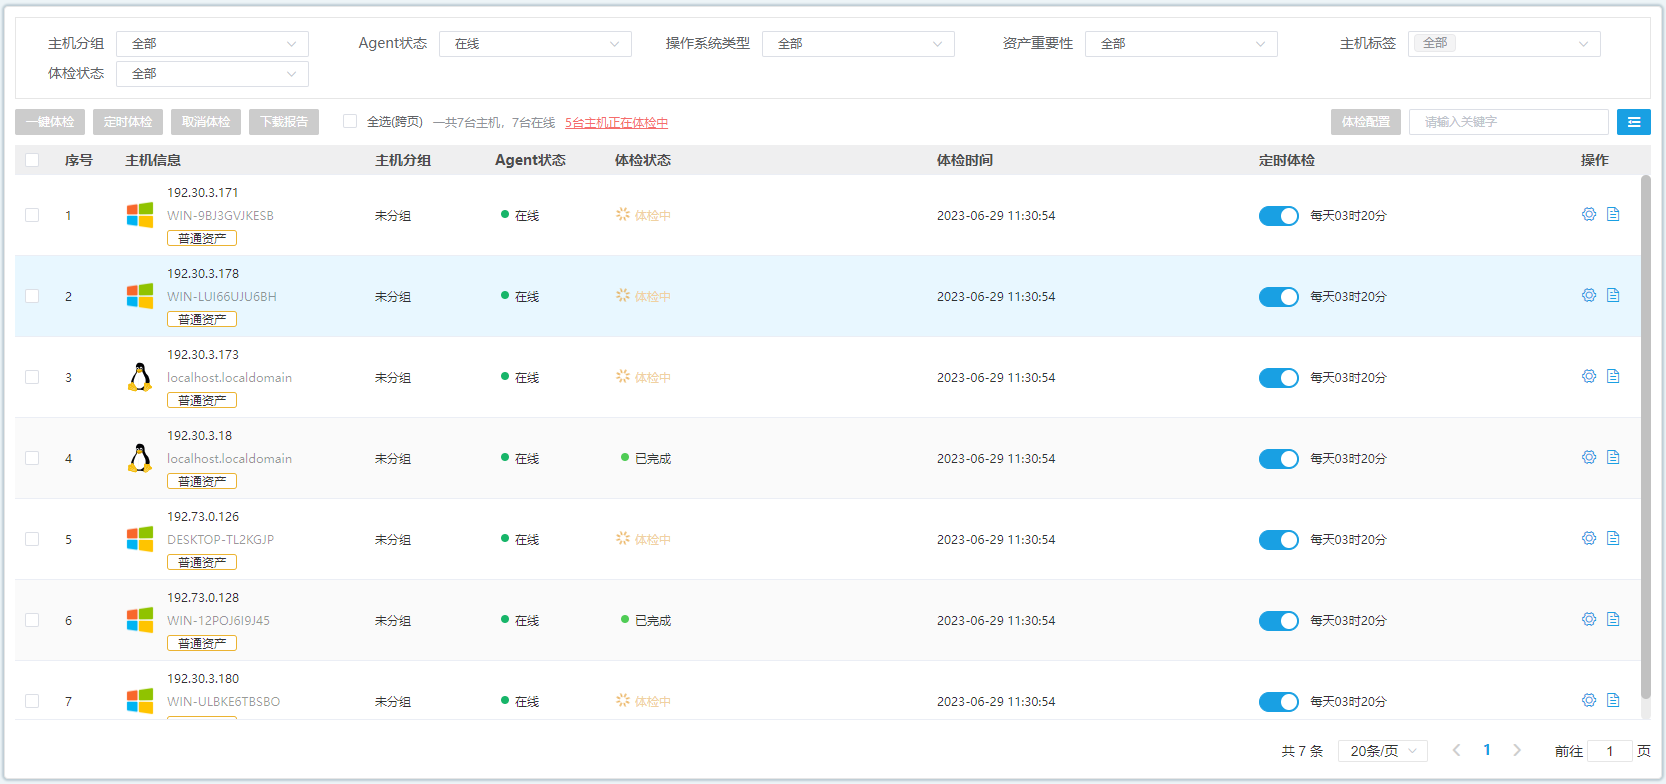1666x784 pixels.
Task: Open report icon for DESKTOP-TL2KGJP row
Action: pos(1613,538)
